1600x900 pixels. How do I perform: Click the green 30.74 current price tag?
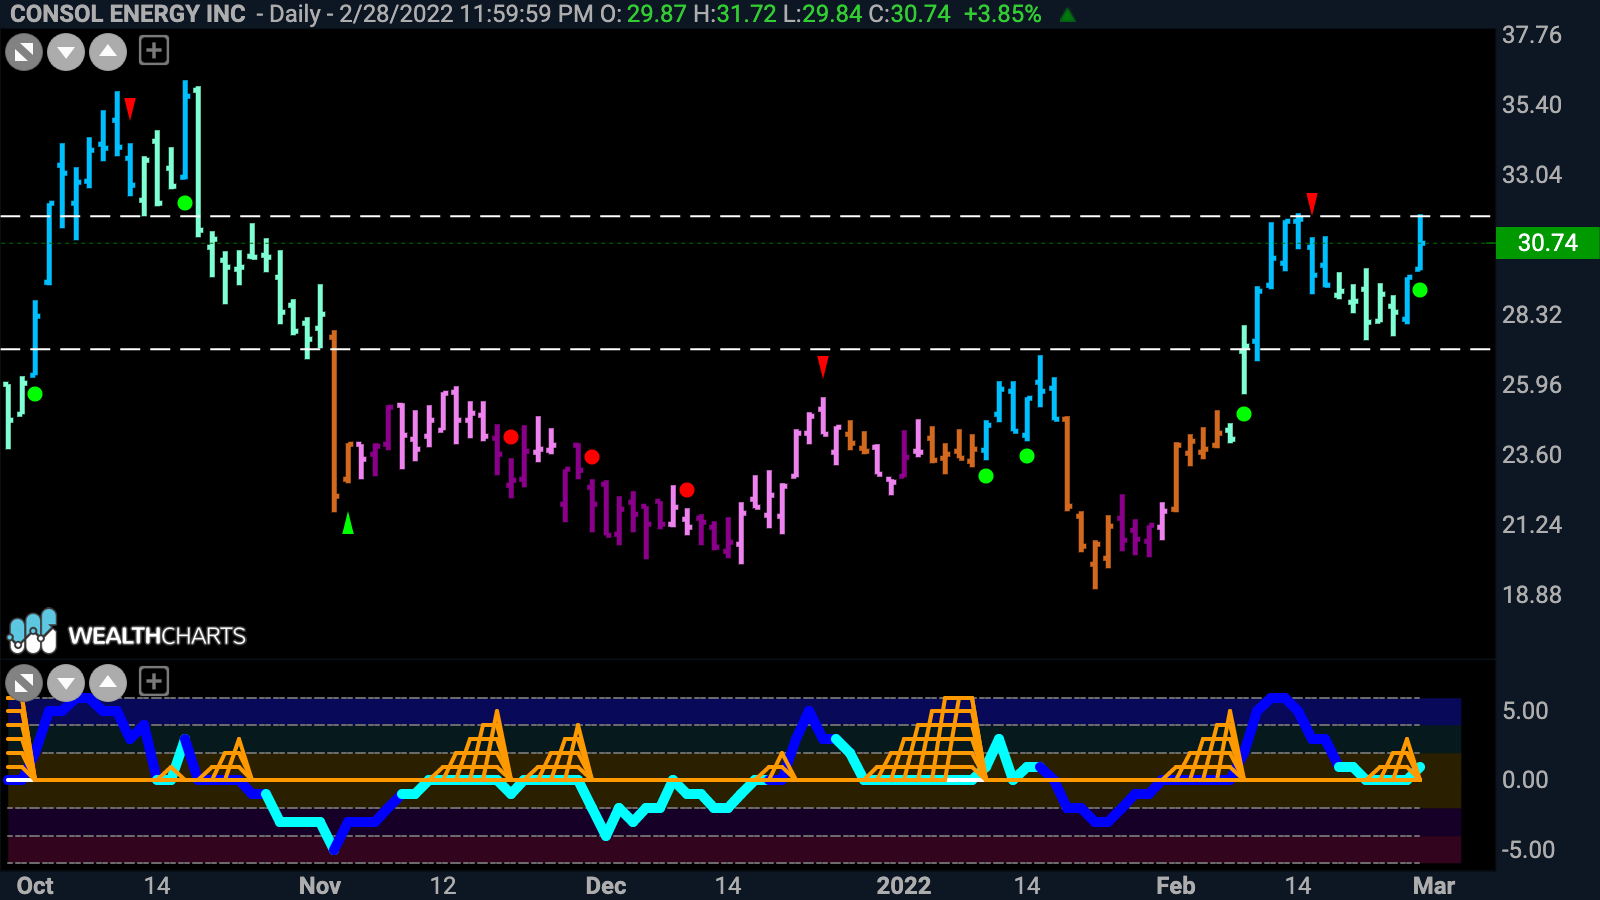[x=1547, y=243]
